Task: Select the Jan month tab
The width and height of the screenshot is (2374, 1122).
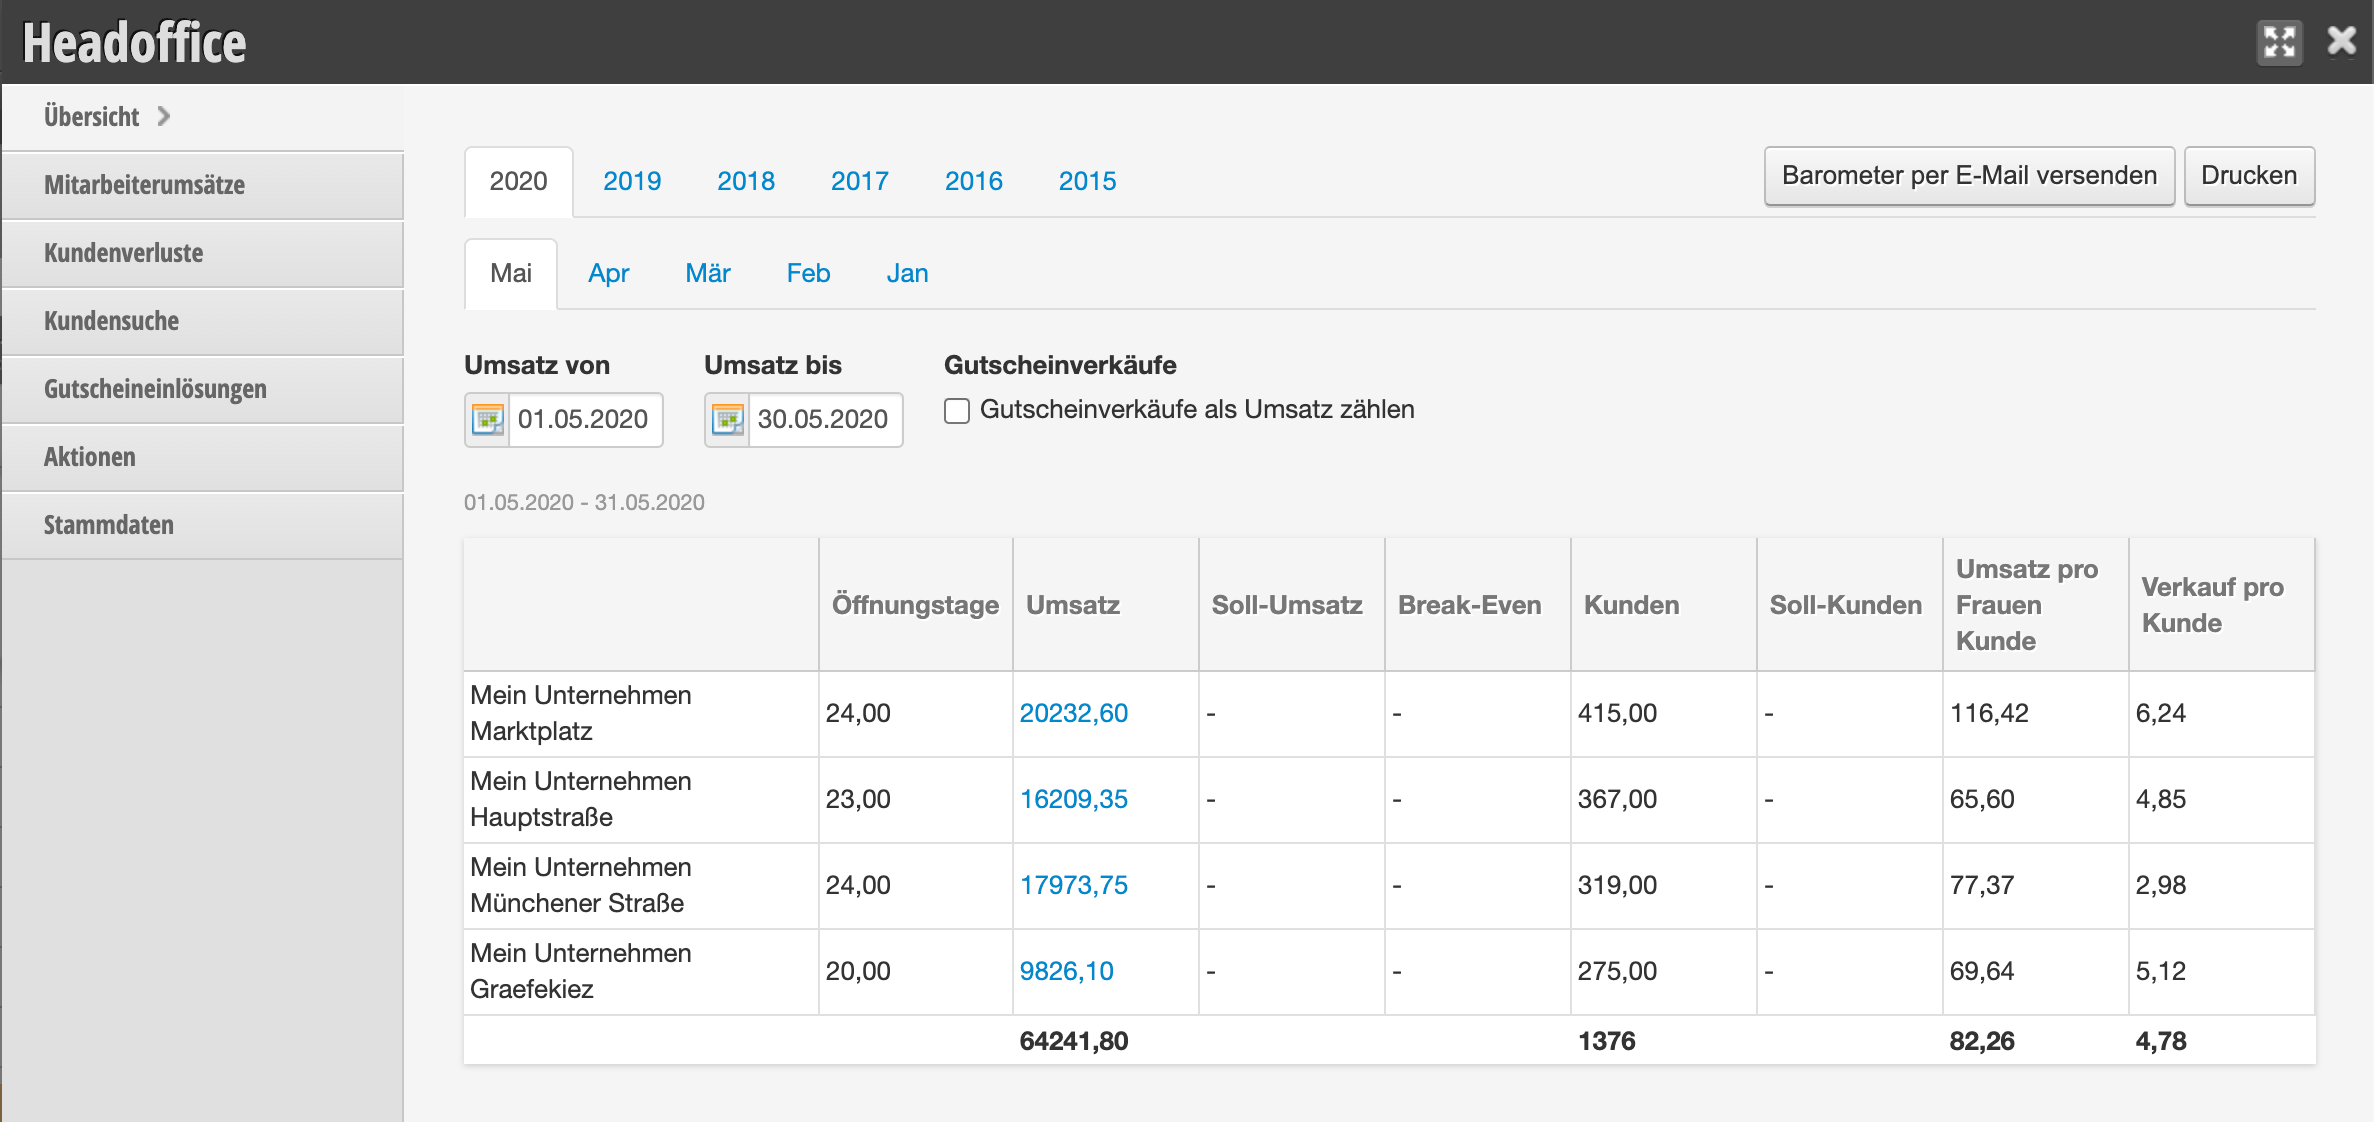Action: (x=907, y=273)
